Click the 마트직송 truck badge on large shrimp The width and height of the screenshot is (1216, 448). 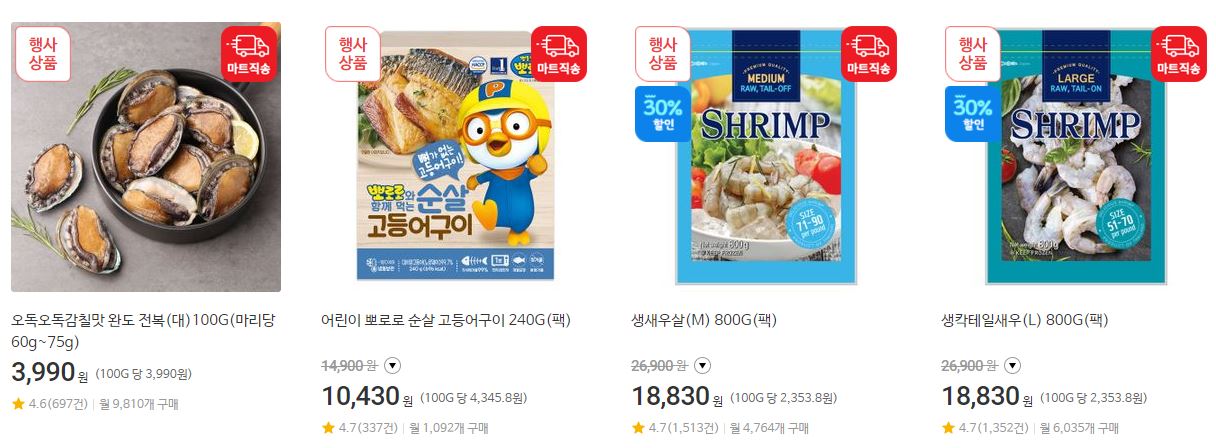(x=1179, y=53)
